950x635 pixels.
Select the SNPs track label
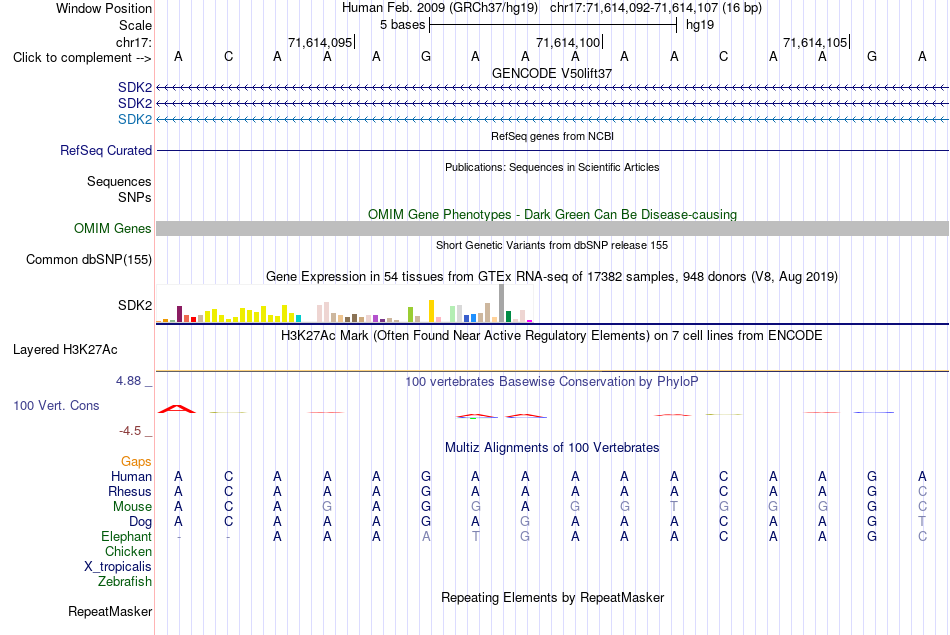click(x=135, y=198)
